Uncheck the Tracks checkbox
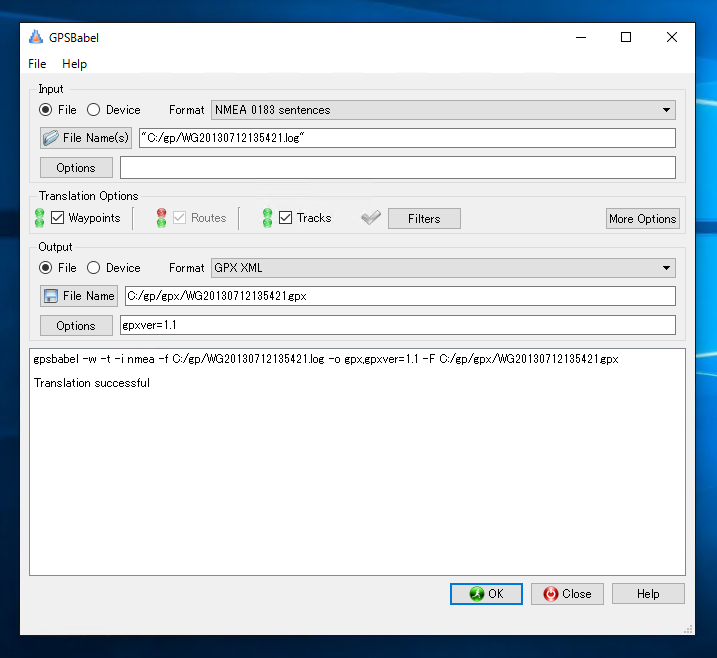 coord(285,218)
